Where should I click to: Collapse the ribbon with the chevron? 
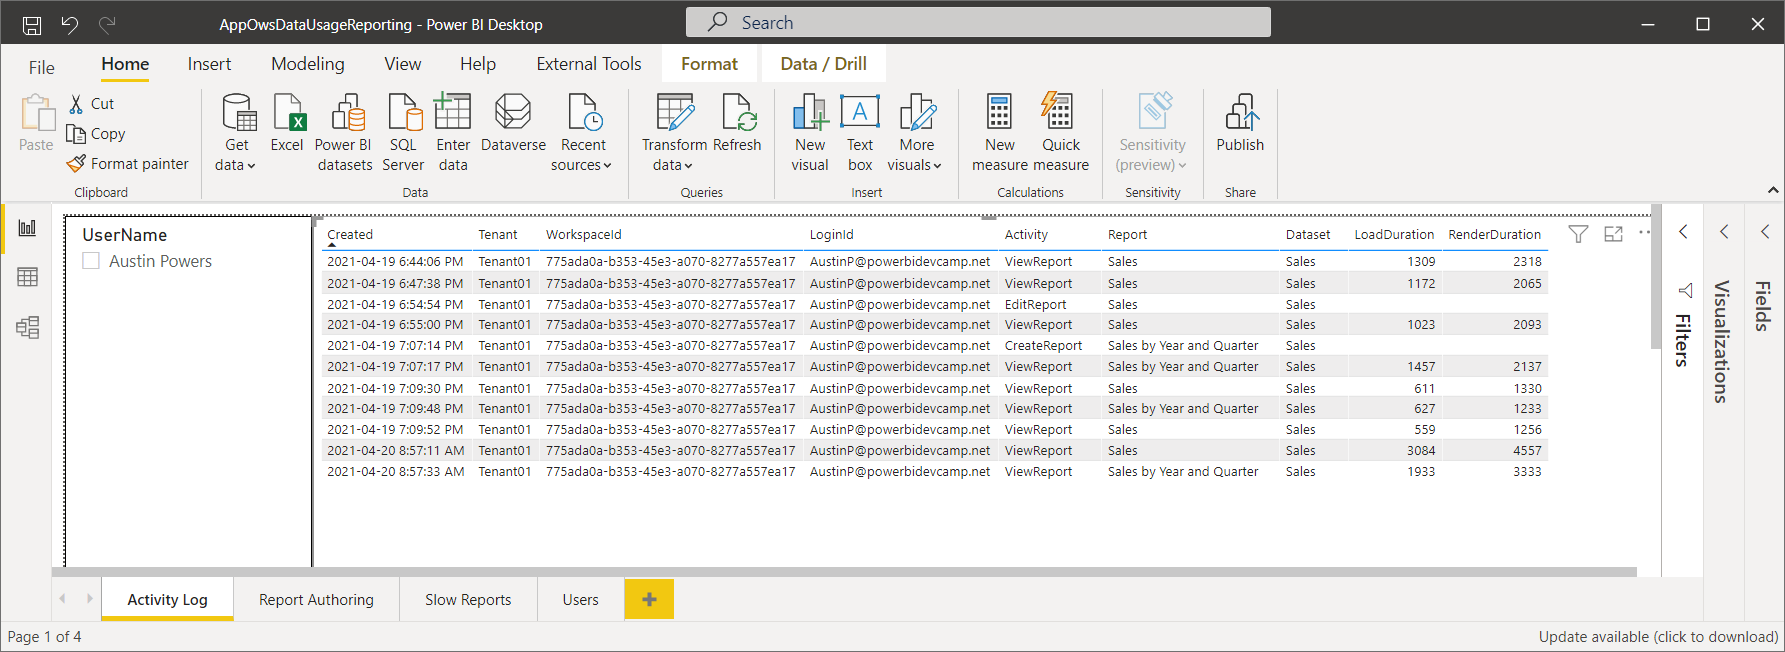(1773, 190)
